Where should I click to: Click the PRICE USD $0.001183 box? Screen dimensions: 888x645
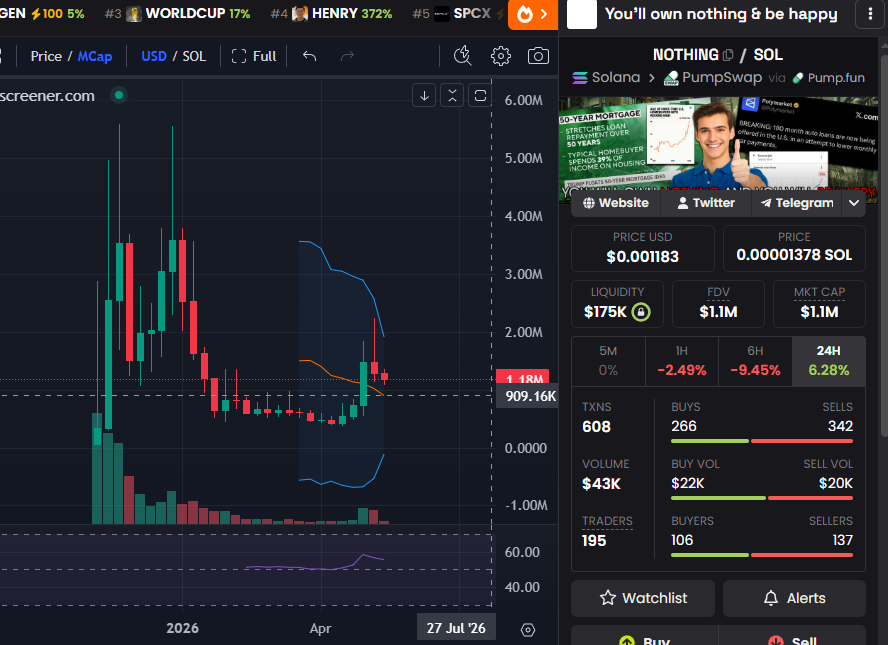(x=642, y=248)
